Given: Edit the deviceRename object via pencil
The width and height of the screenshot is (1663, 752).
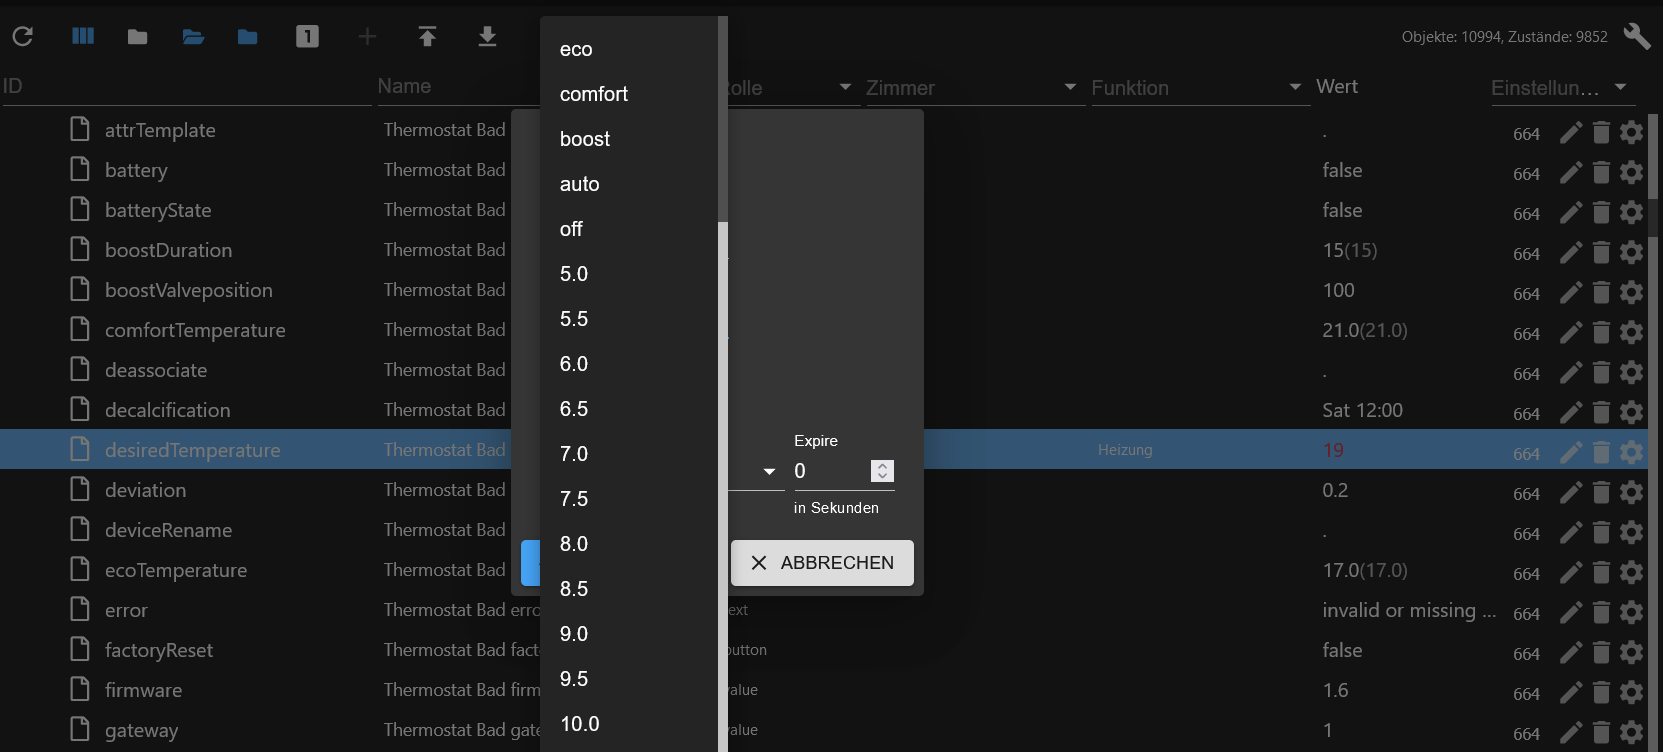Looking at the screenshot, I should (1571, 532).
